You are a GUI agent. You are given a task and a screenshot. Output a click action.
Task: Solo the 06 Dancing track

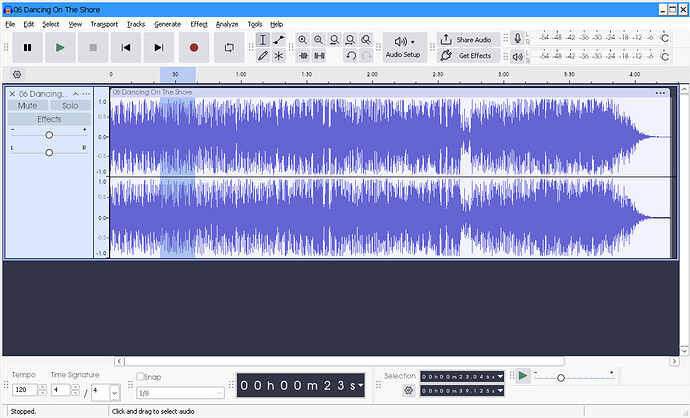[70, 106]
